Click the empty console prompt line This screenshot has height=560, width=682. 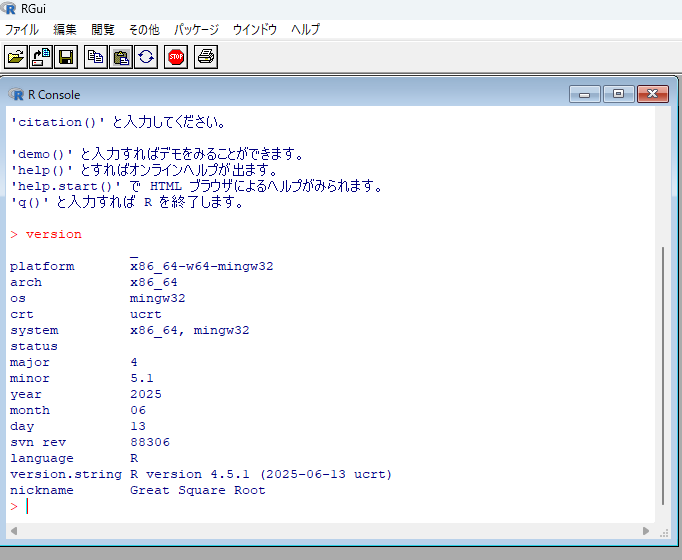coord(200,507)
